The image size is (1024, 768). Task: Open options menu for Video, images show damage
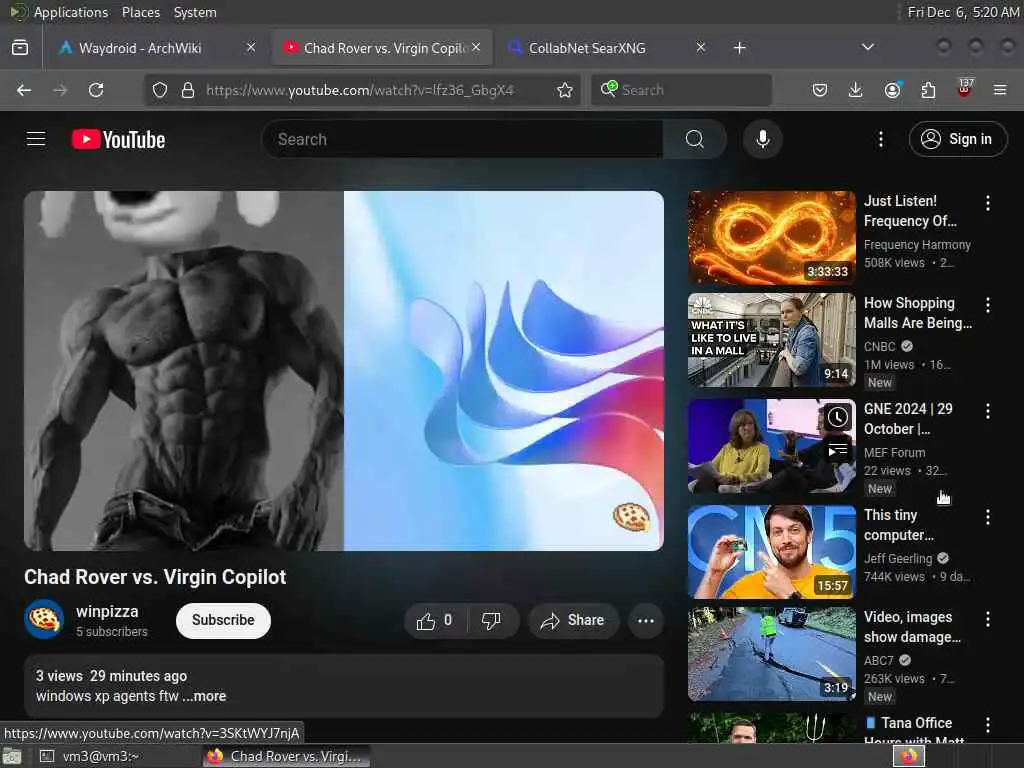point(987,618)
